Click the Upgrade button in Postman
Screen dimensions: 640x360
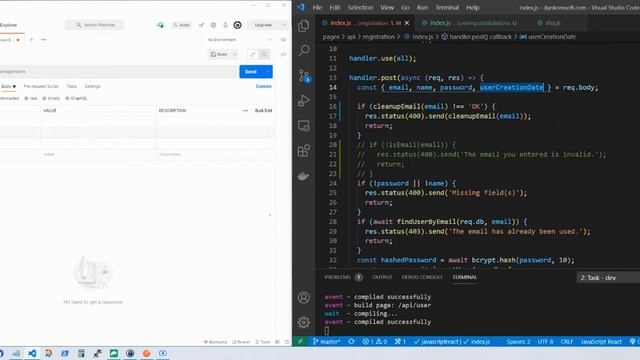(x=263, y=25)
